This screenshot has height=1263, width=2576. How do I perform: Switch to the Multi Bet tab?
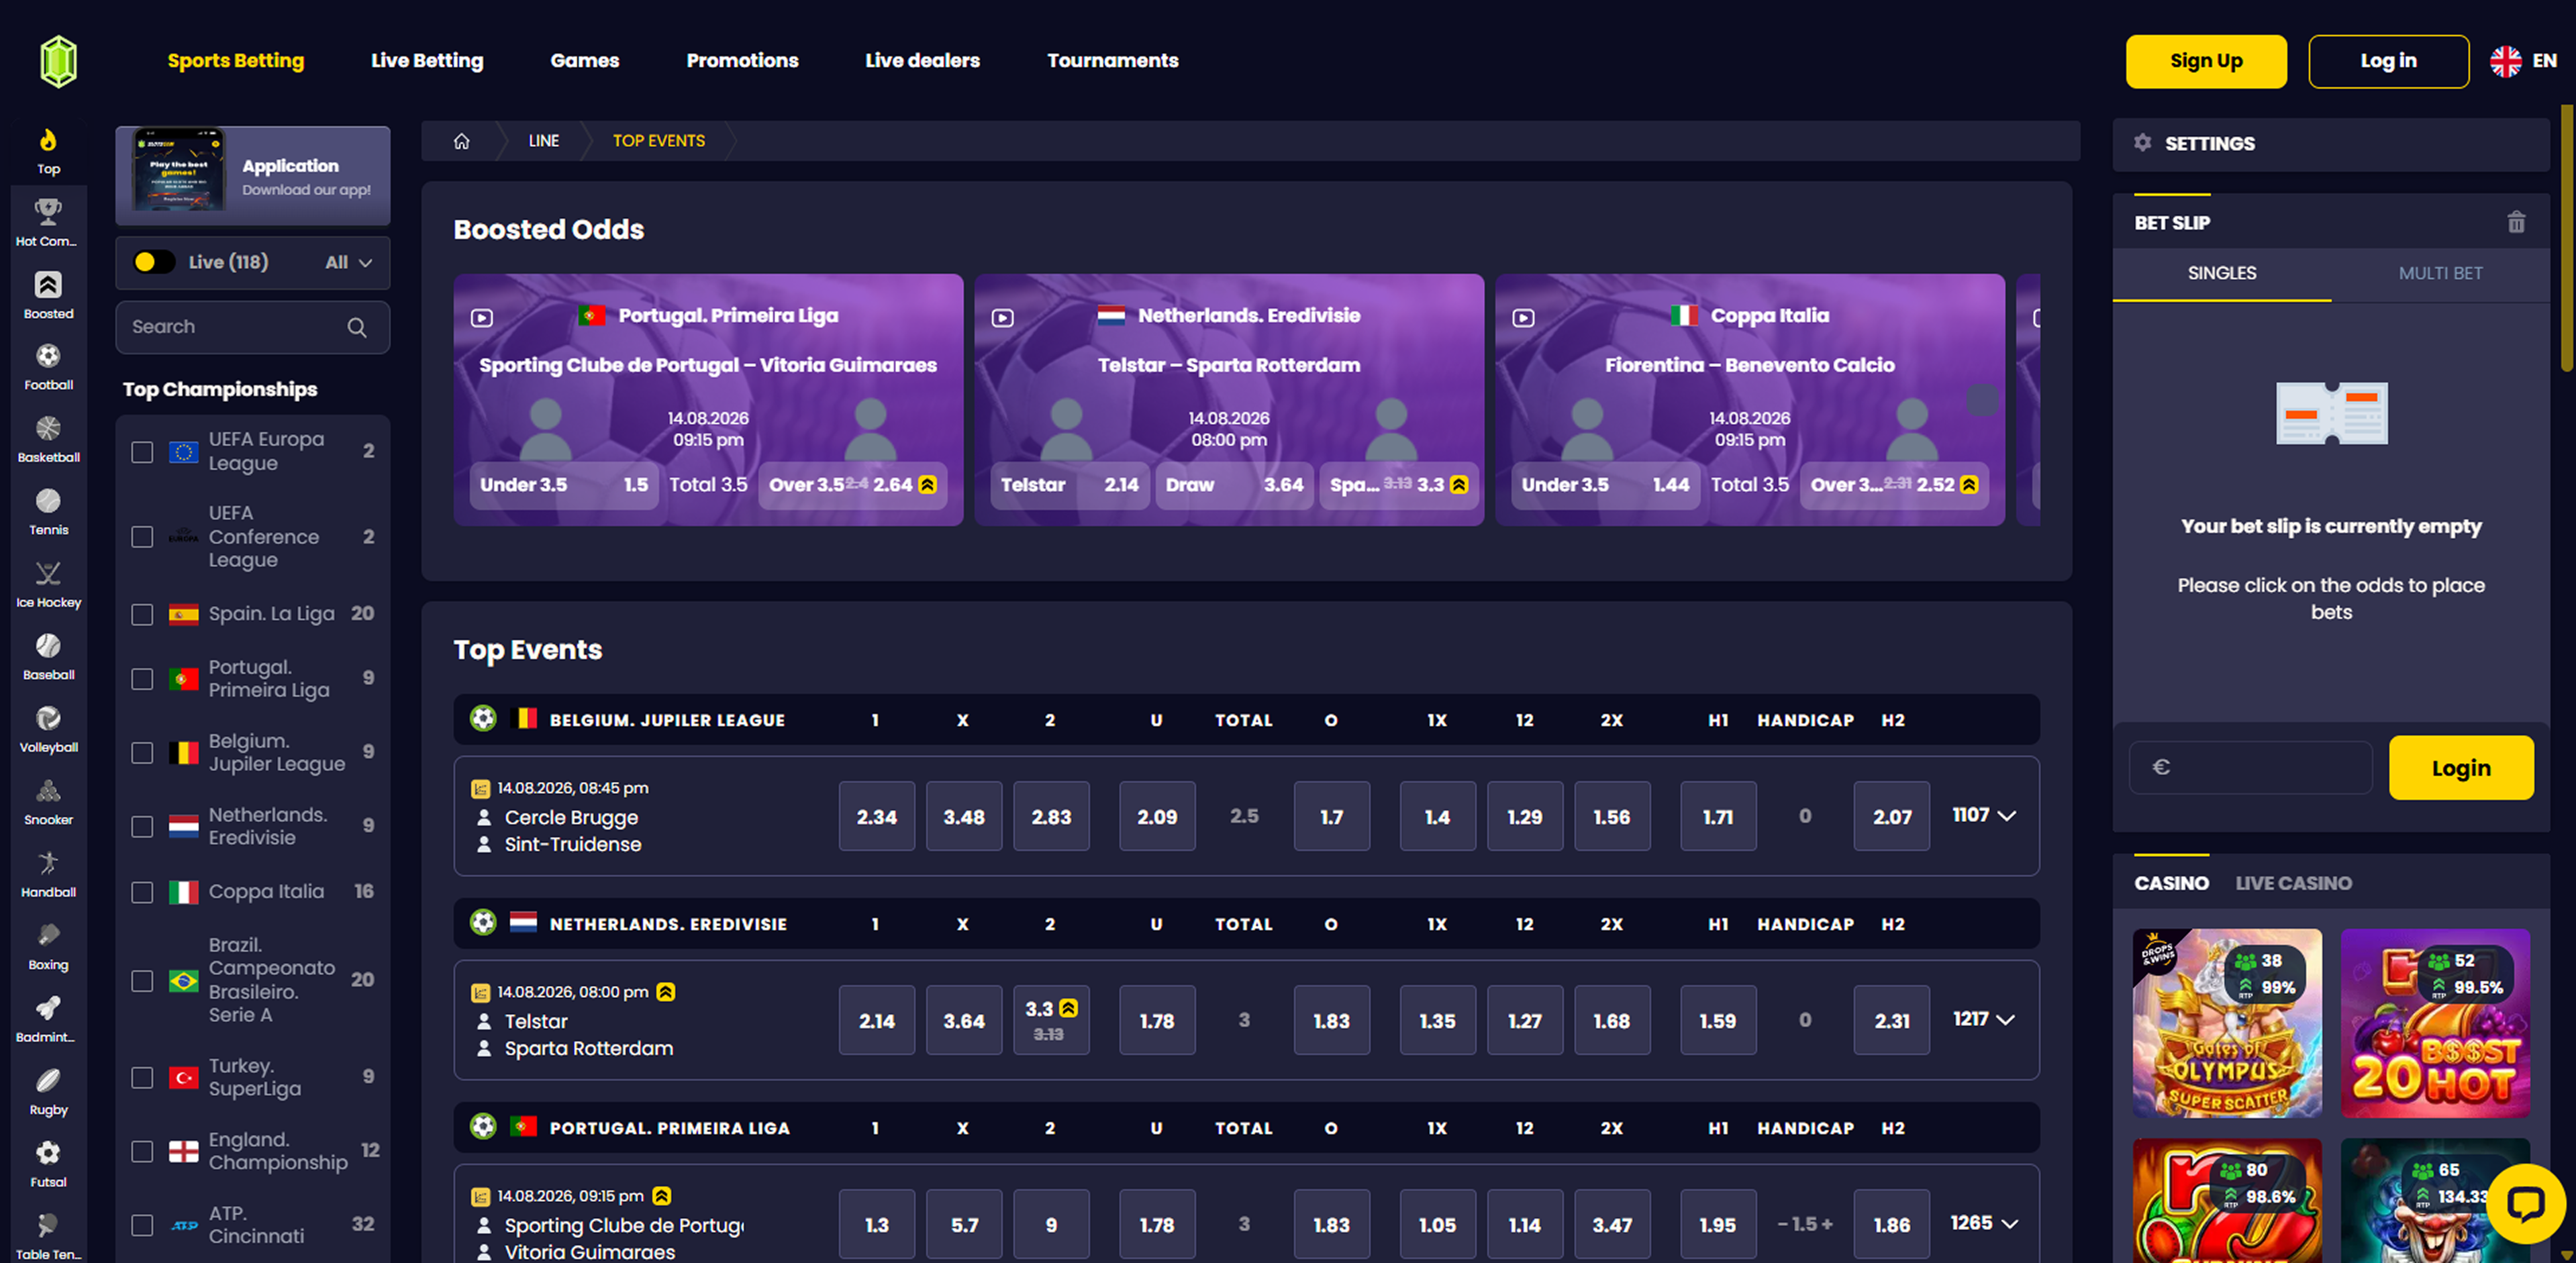(x=2440, y=273)
